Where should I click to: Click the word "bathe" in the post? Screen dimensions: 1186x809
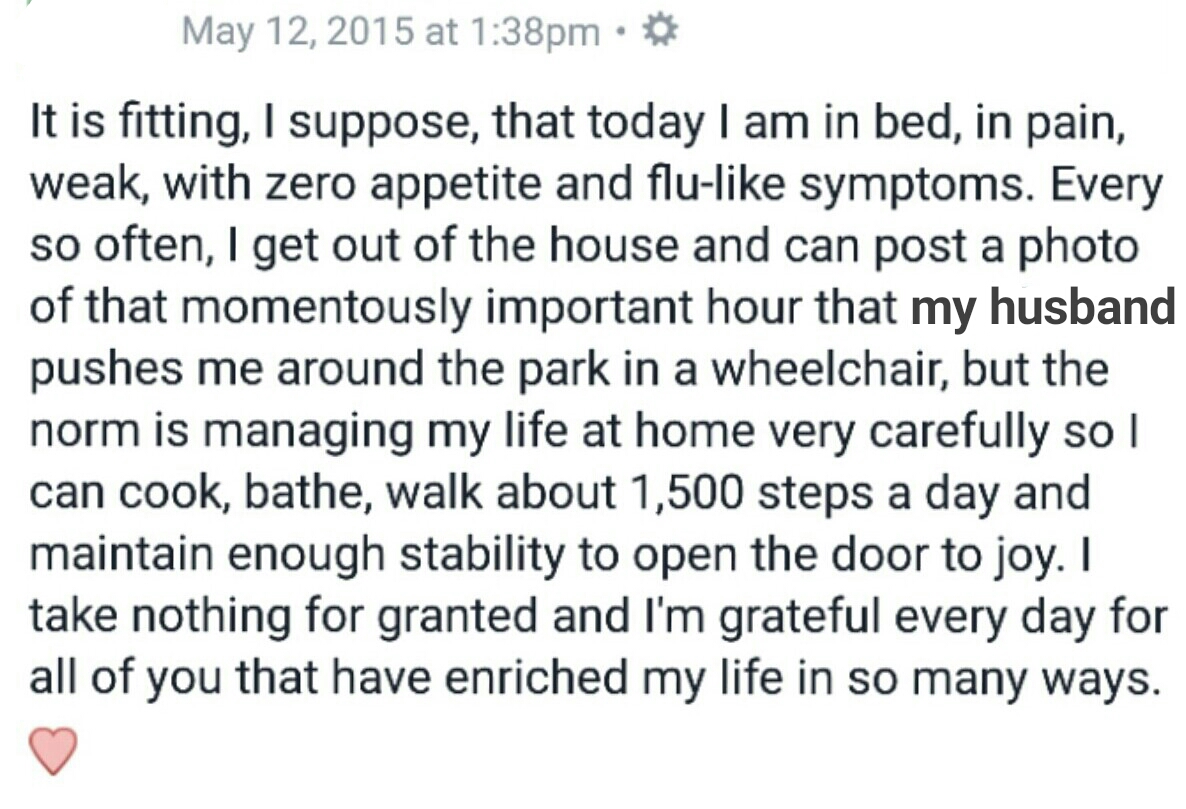(240, 494)
